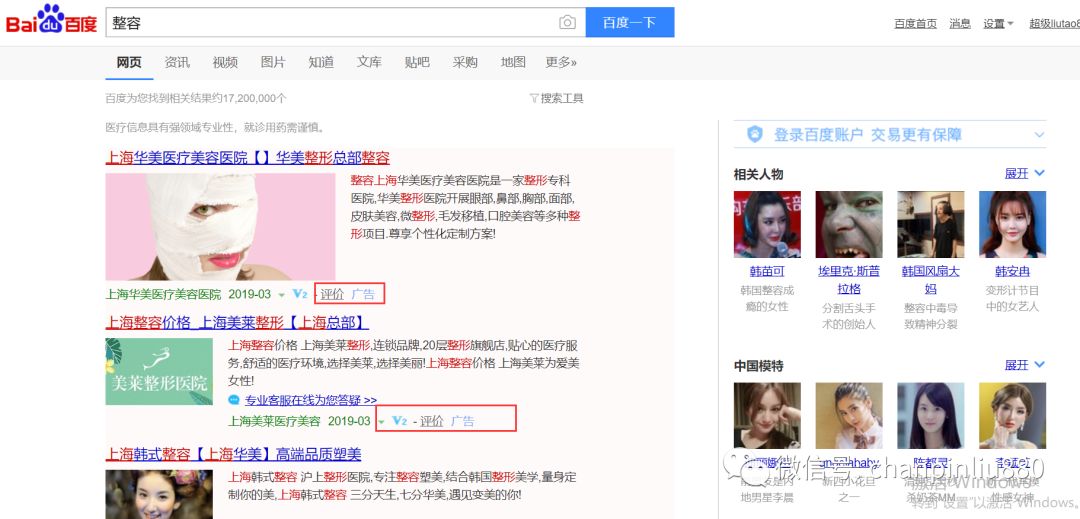Screen dimensions: 1080x519
Task: Open 消息 link in the header
Action: pos(959,23)
